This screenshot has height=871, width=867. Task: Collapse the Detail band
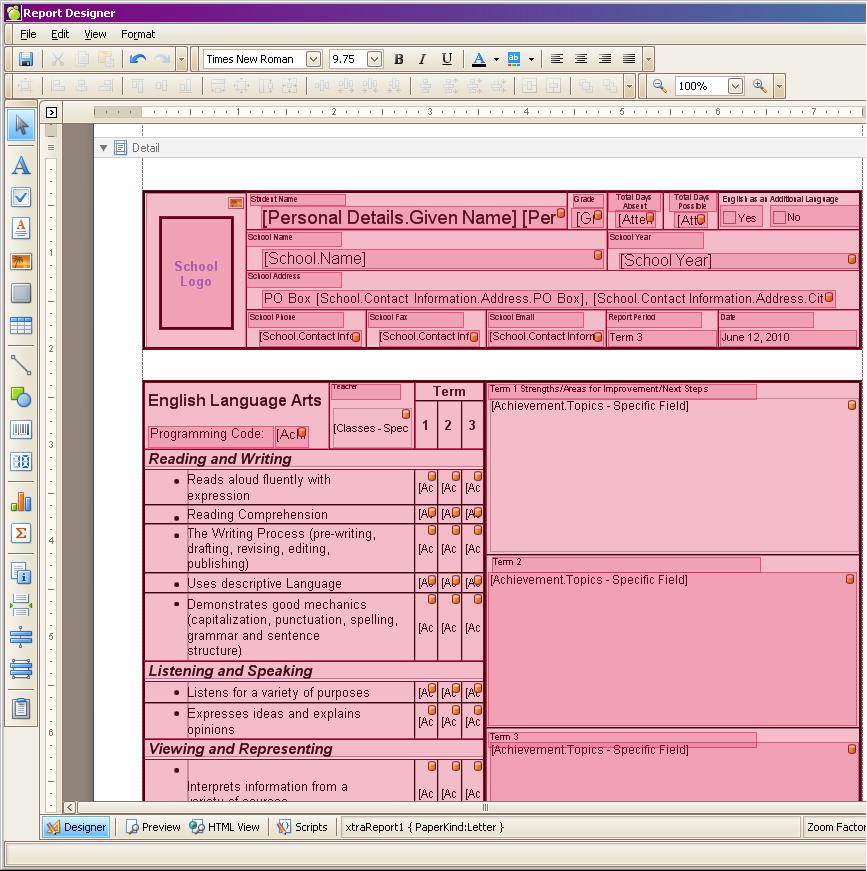[103, 148]
